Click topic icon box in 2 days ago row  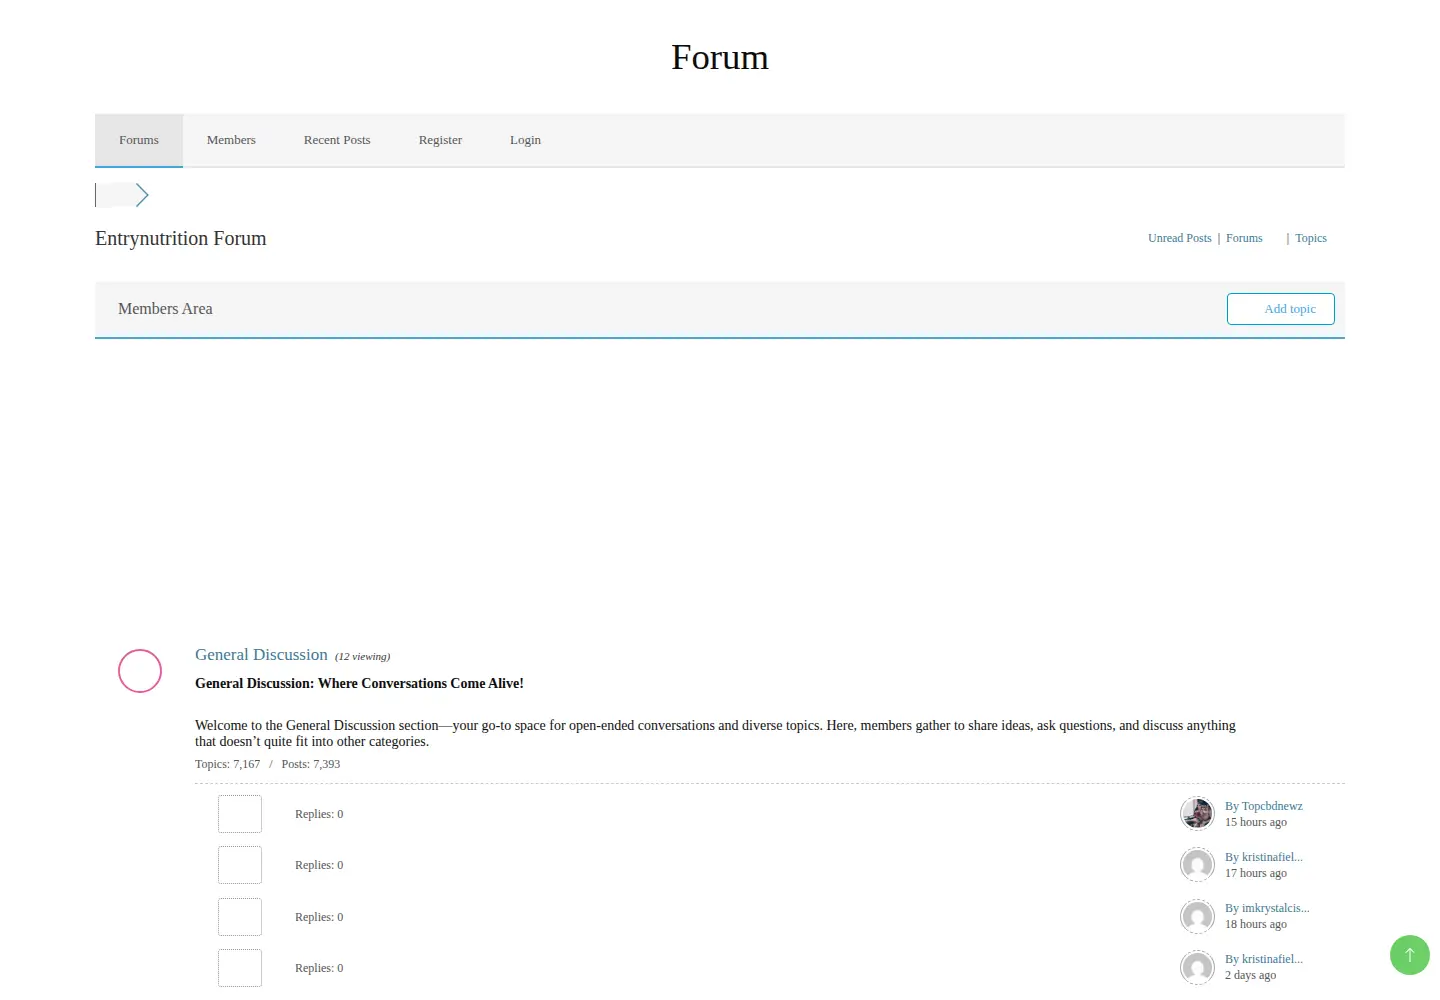coord(240,968)
